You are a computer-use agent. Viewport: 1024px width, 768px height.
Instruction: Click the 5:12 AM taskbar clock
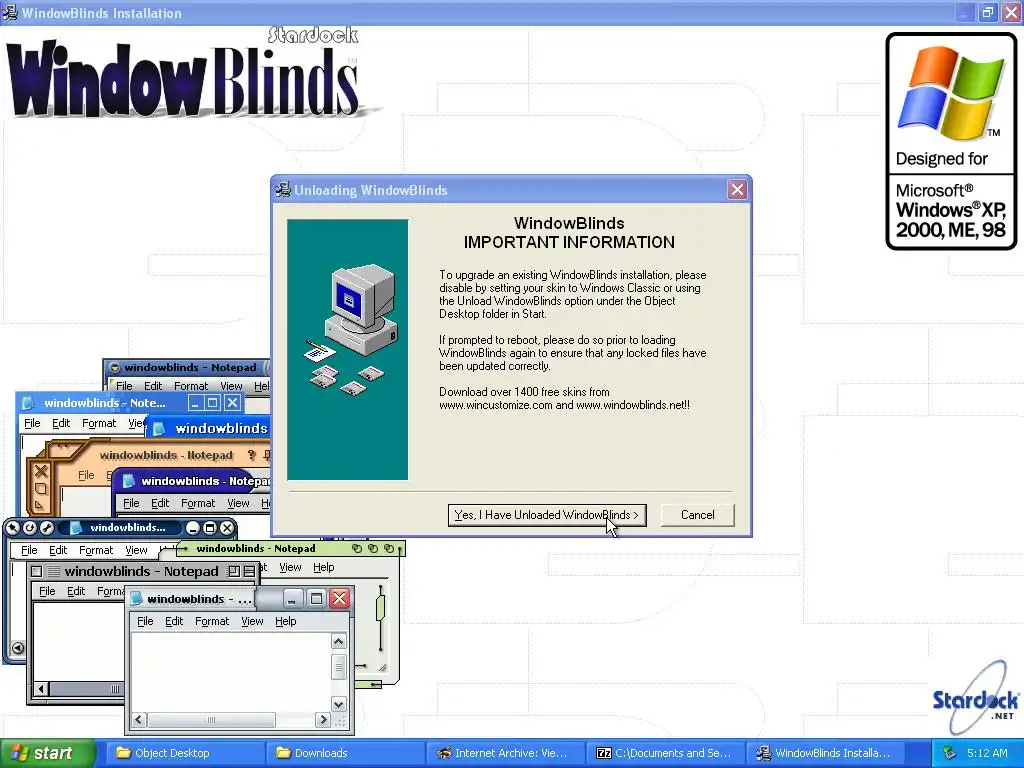(987, 753)
